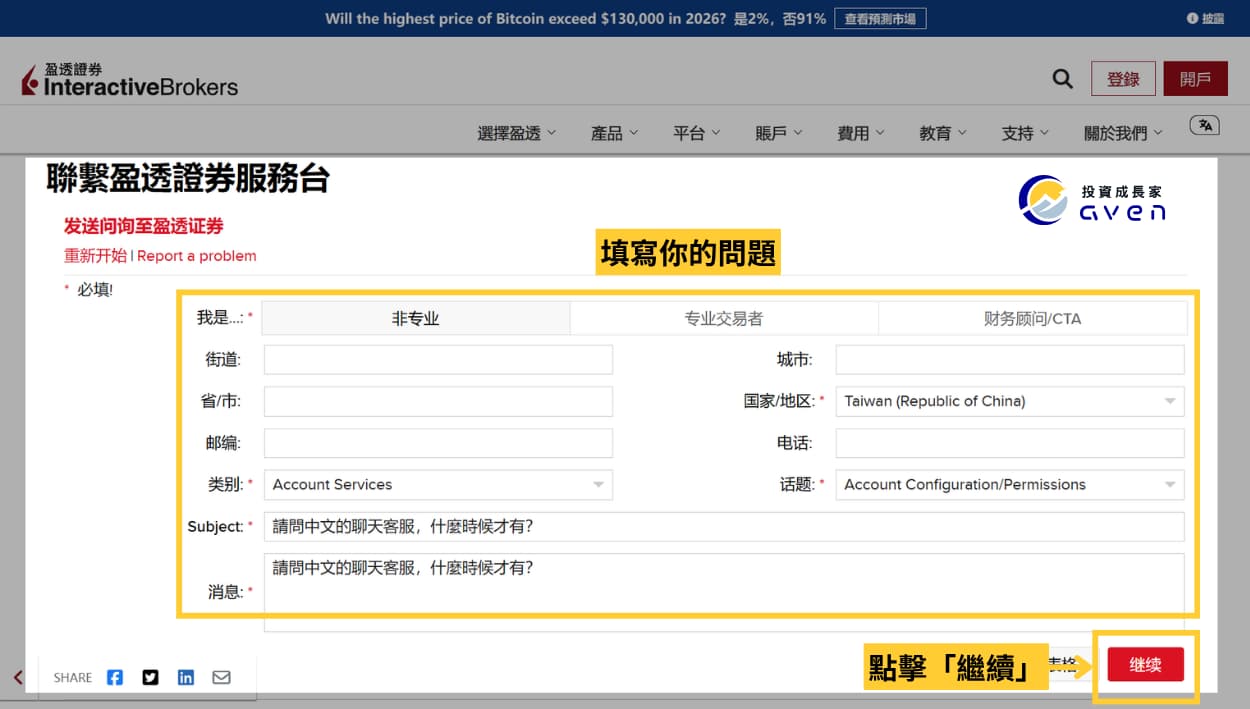Click the 聯繫盈透證券服務台 heading
This screenshot has height=709, width=1250.
188,178
